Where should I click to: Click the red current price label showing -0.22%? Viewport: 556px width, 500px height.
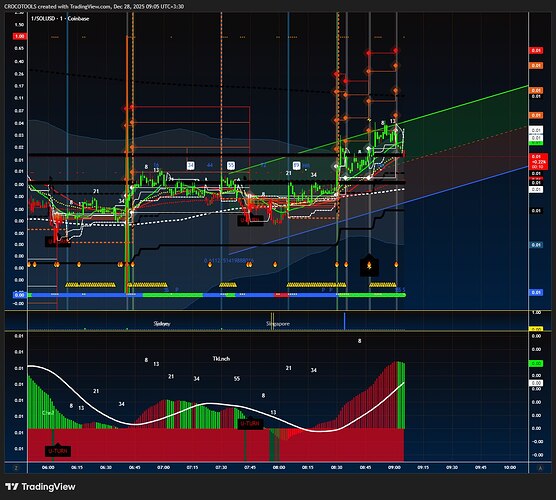[537, 162]
